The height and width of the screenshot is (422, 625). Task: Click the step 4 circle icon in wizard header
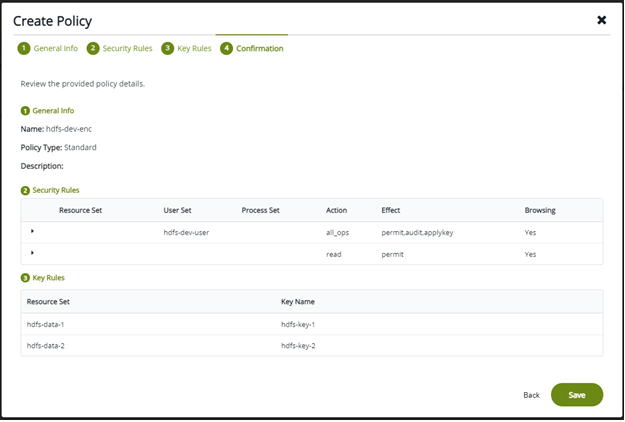tap(226, 48)
